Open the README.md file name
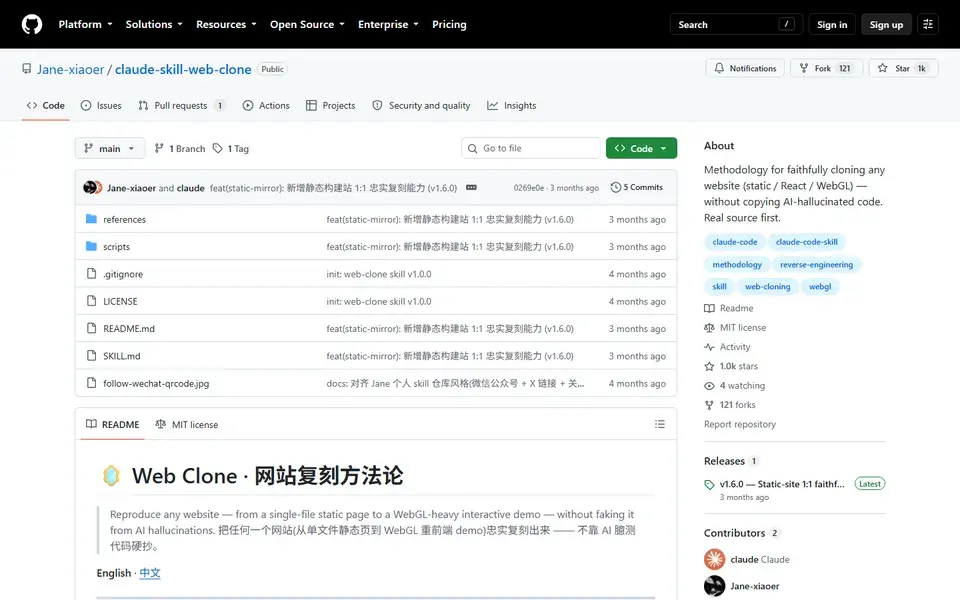Viewport: 960px width, 600px height. click(129, 328)
